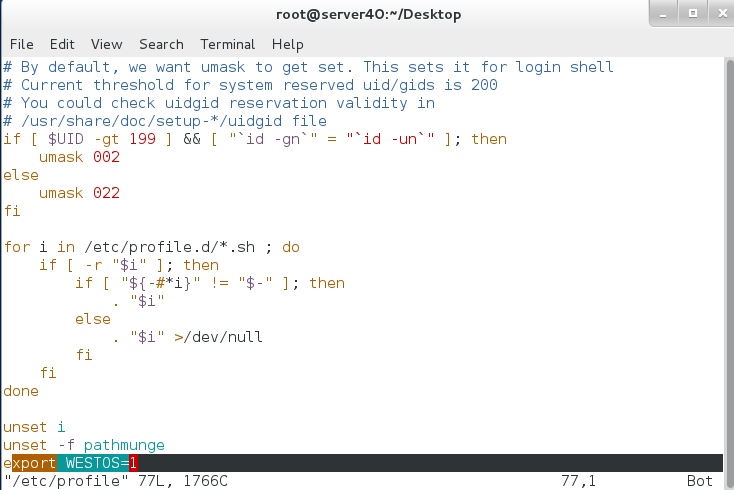The height and width of the screenshot is (490, 734).
Task: Open the Edit menu
Action: click(62, 44)
